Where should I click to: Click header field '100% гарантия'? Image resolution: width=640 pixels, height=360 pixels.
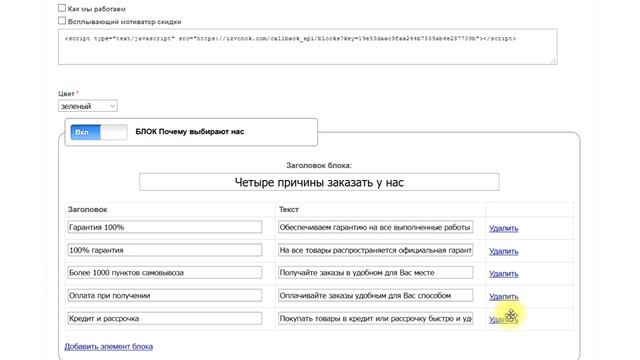[165, 250]
